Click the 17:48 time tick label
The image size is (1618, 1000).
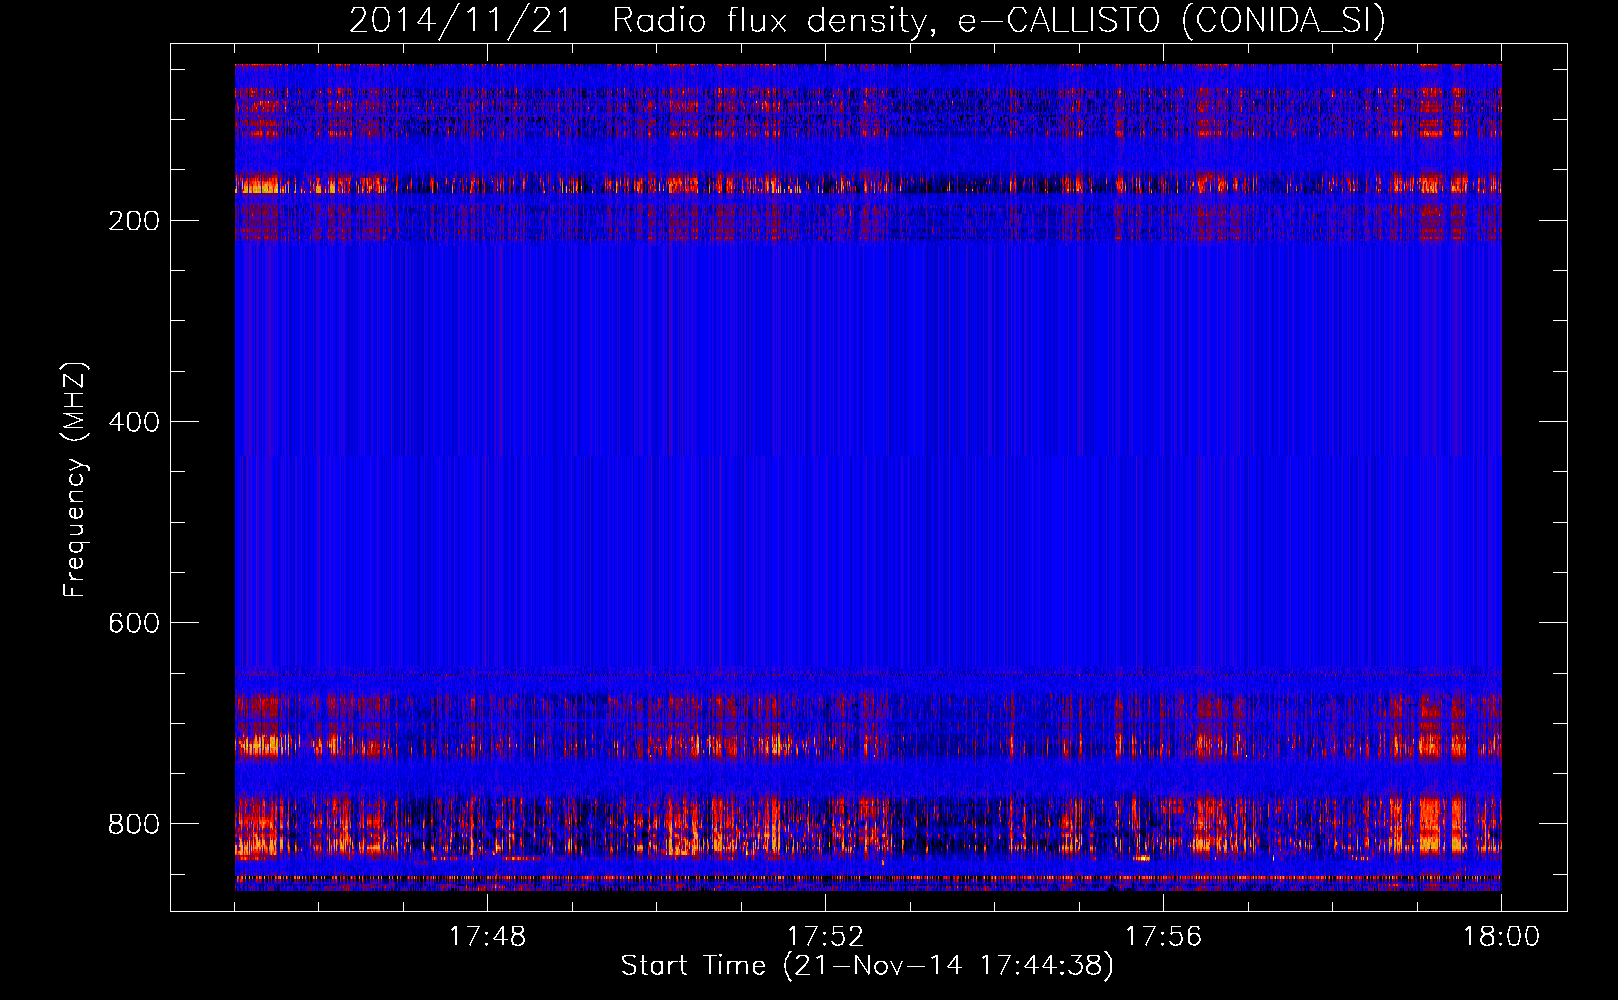[487, 937]
